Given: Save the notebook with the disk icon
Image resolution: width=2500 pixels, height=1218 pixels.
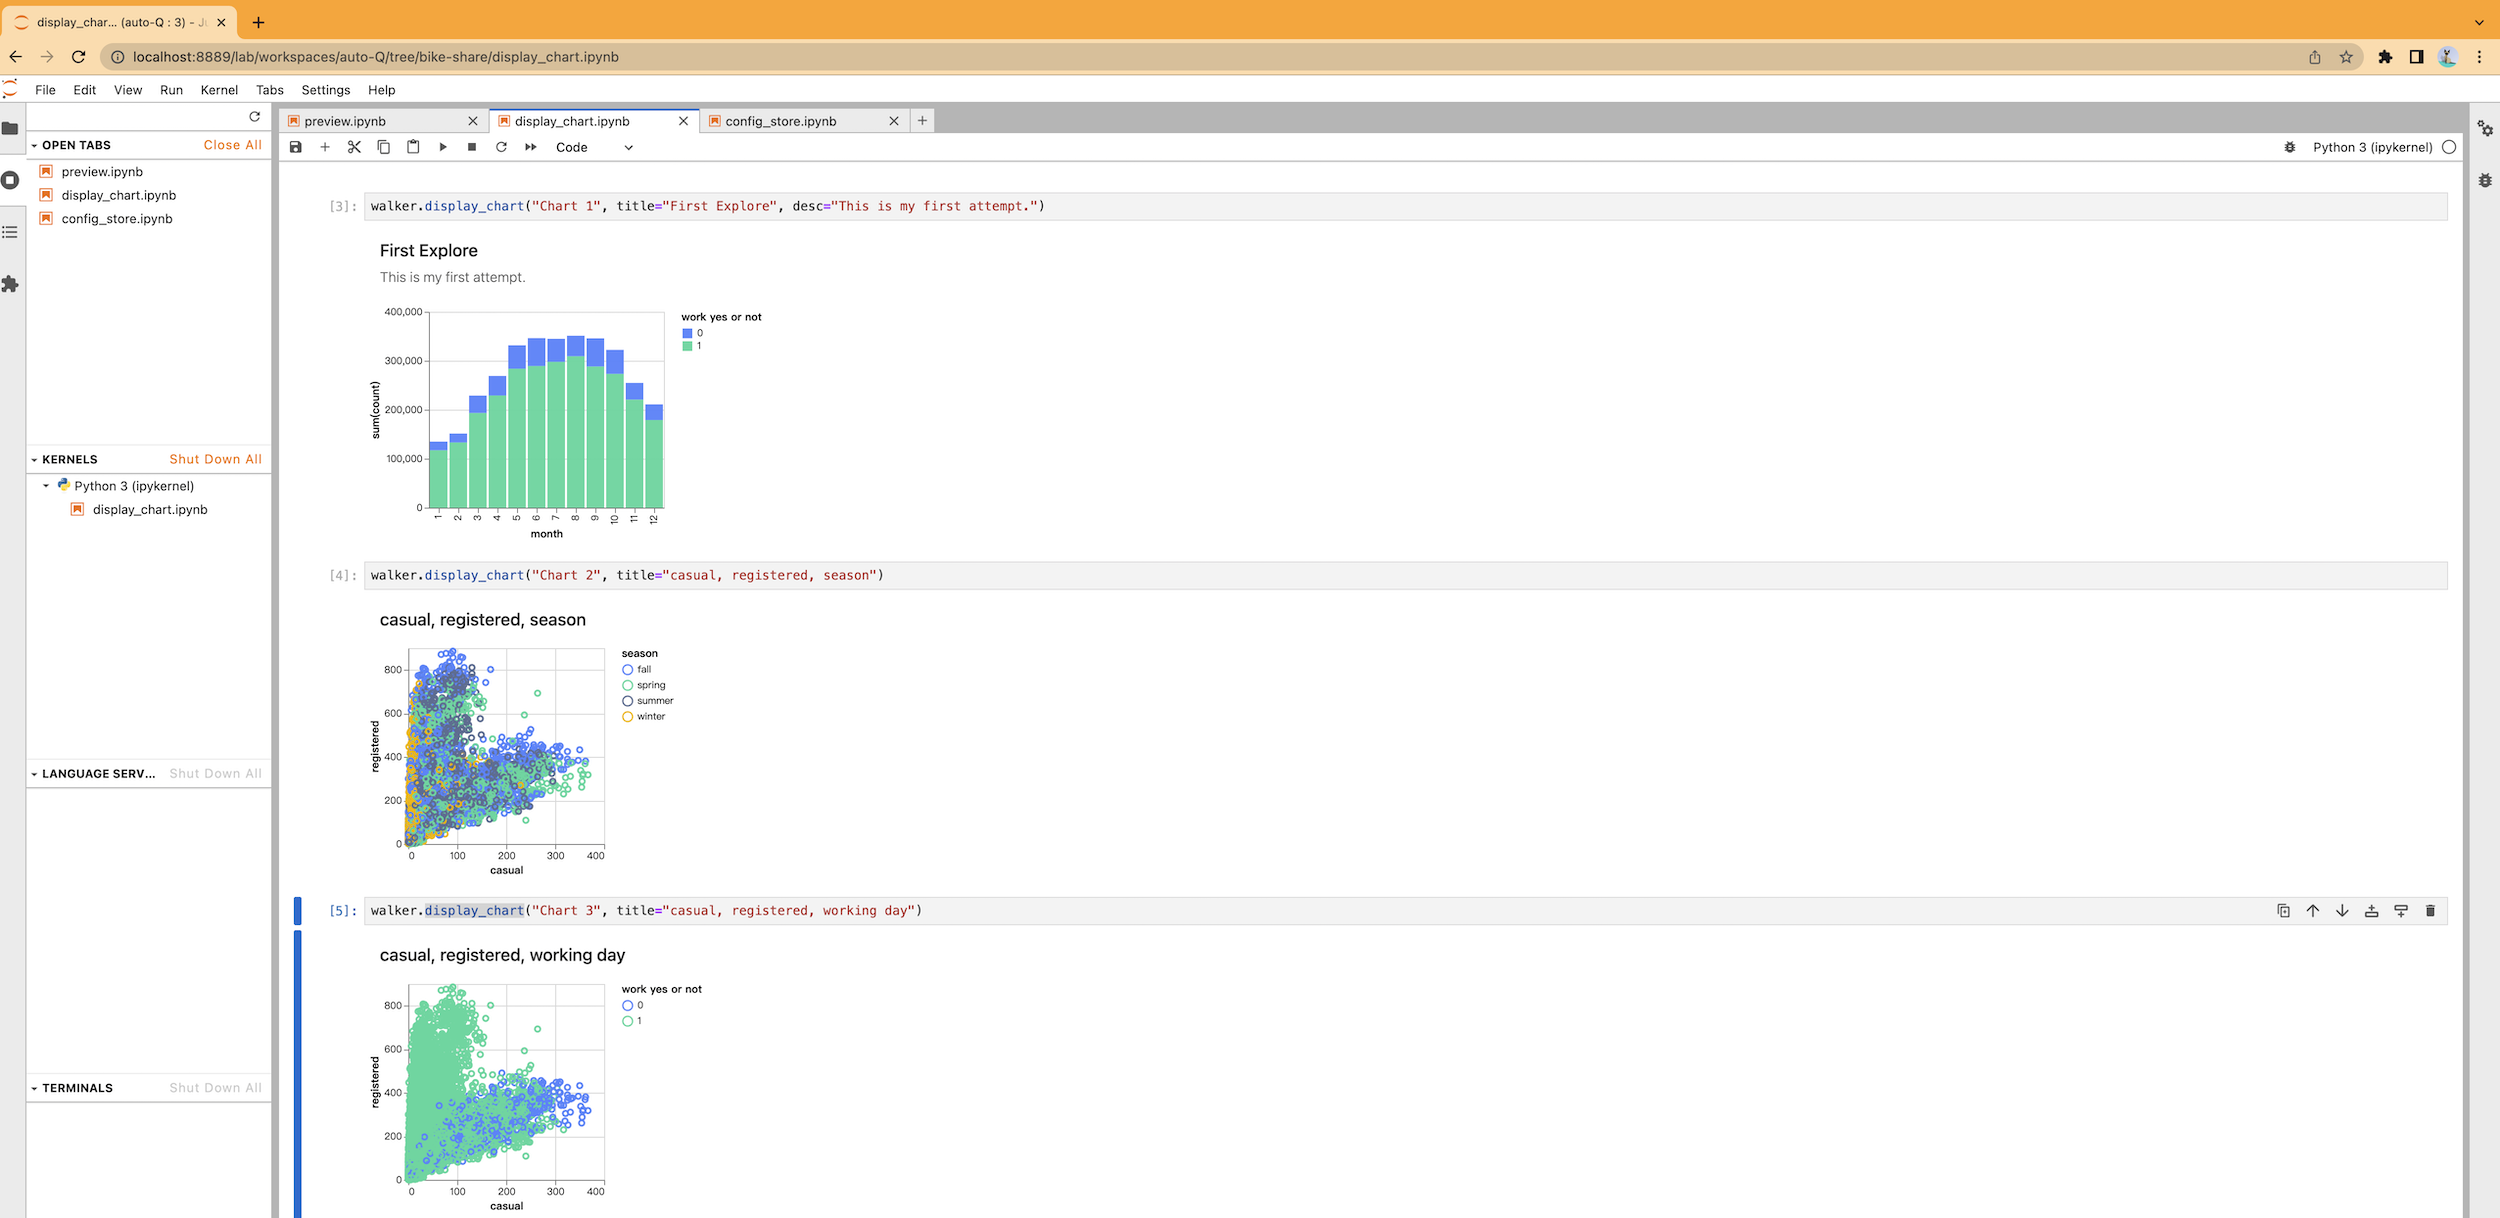Looking at the screenshot, I should 295,147.
